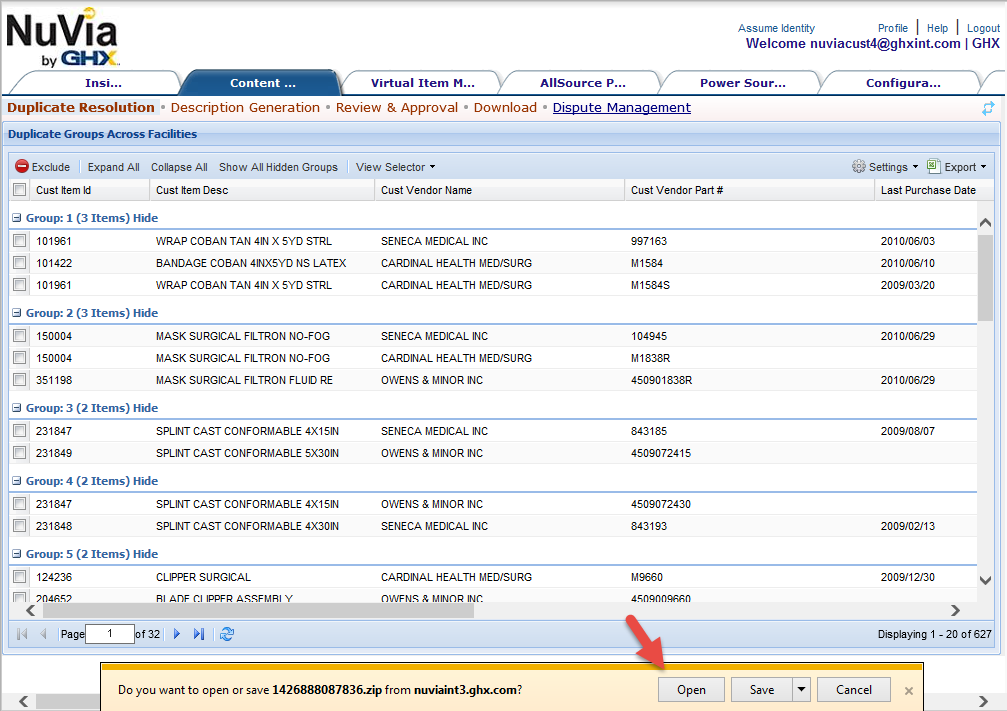
Task: Open the Virtual Item M... tab
Action: [423, 83]
